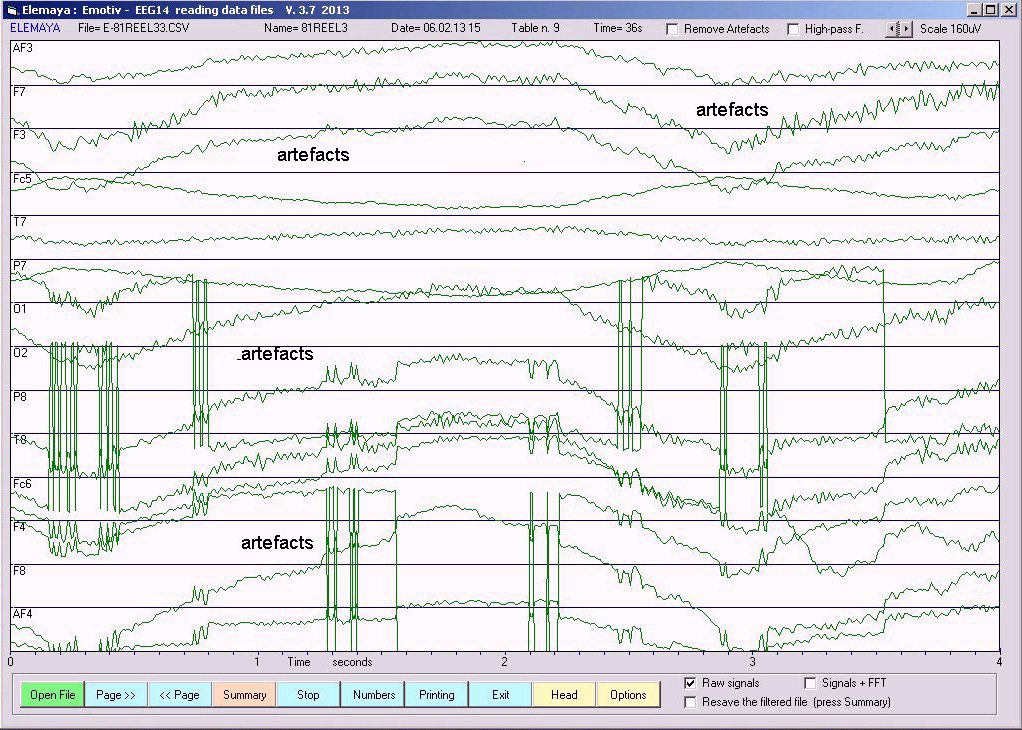Open the Options dialog
Viewport: 1022px width, 730px height.
(x=628, y=695)
